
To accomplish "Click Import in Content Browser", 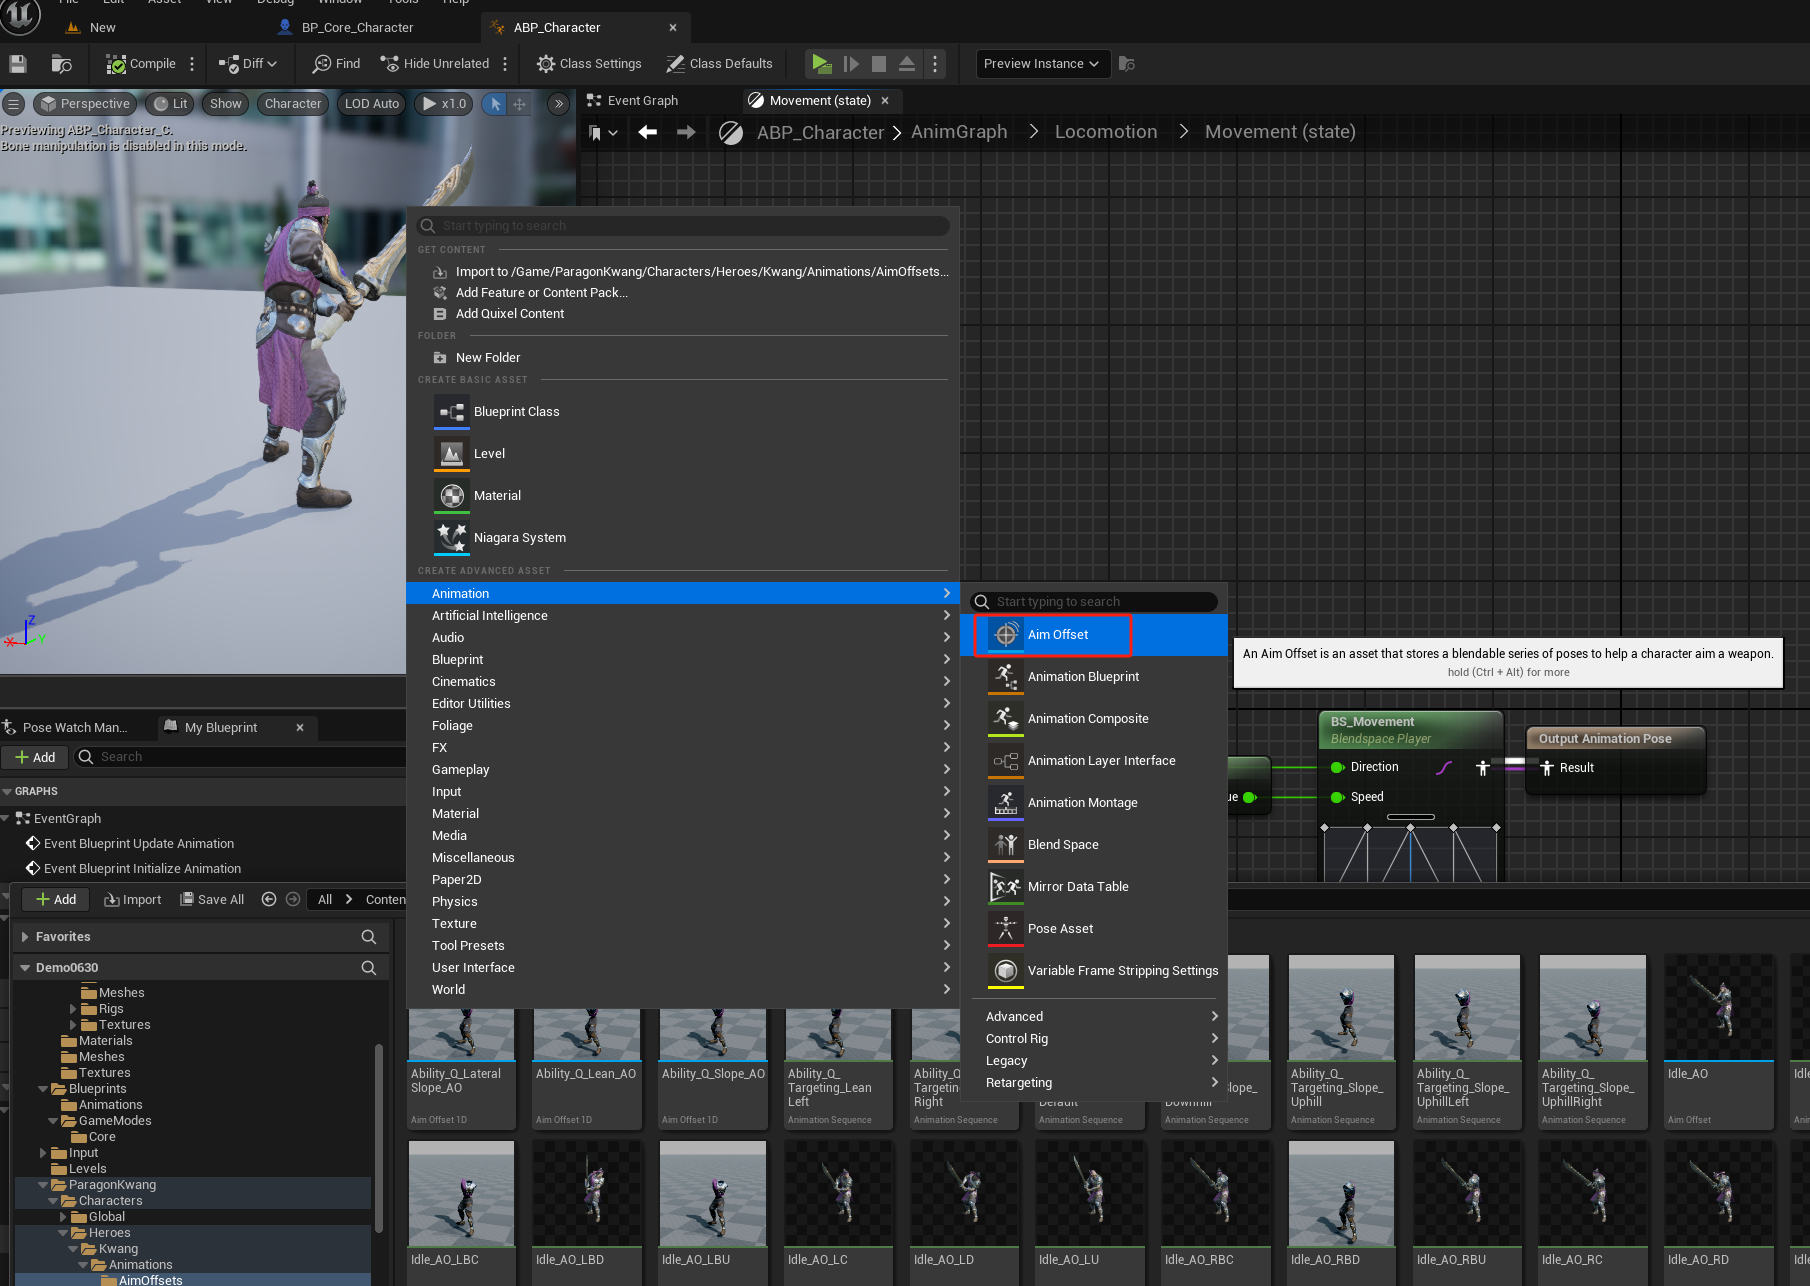I will coord(132,900).
